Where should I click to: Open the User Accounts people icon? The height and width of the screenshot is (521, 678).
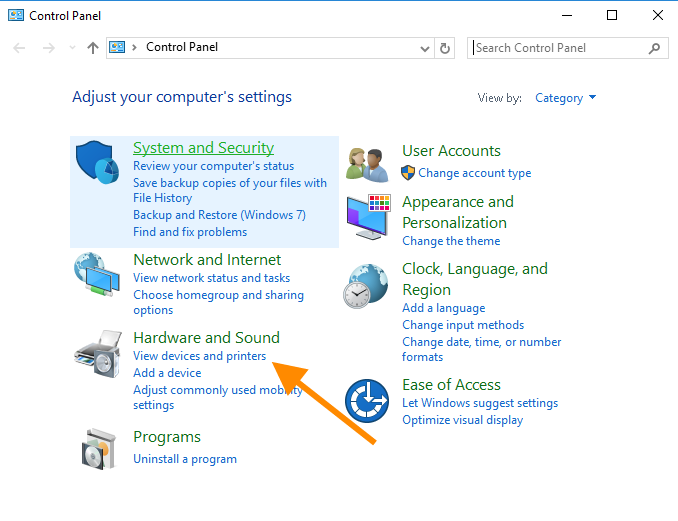coord(367,165)
